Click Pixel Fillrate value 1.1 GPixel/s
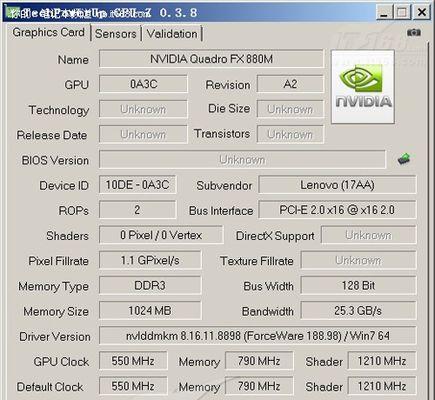 coord(150,260)
